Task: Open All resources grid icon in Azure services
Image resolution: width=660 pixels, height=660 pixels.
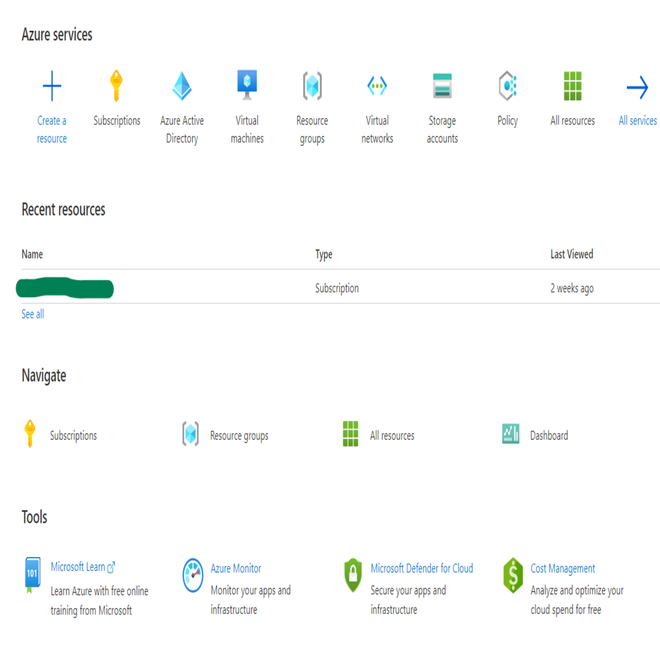Action: point(572,86)
